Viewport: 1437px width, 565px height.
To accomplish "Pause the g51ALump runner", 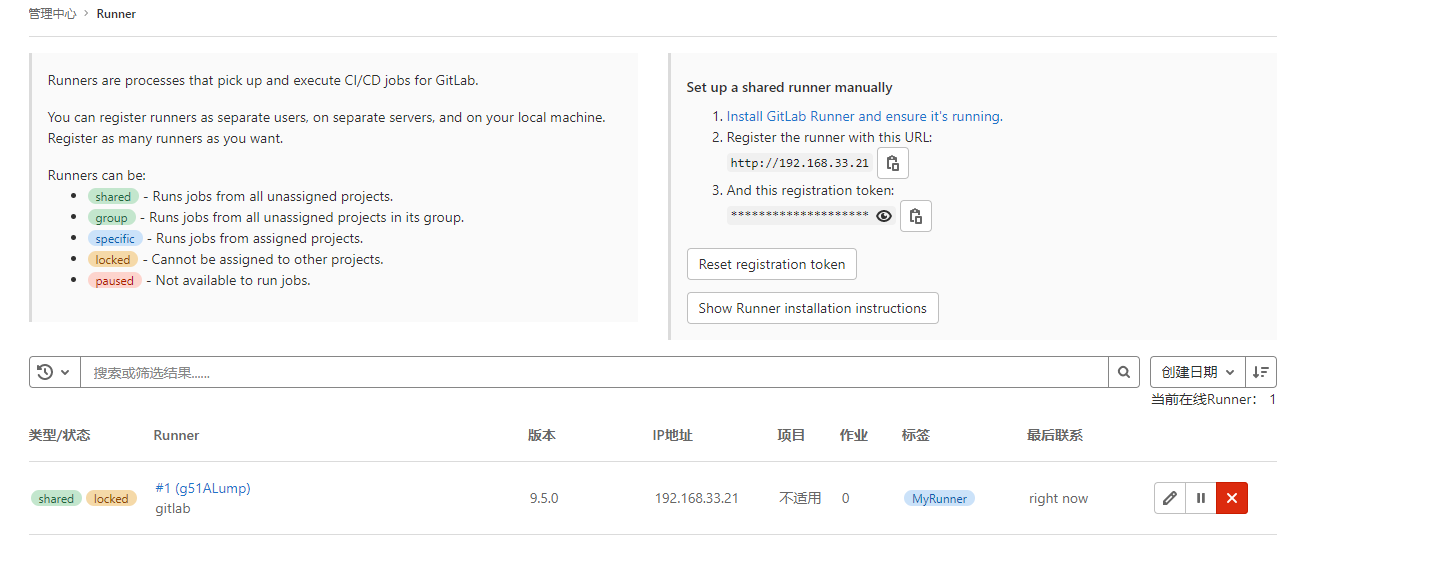I will pyautogui.click(x=1201, y=498).
